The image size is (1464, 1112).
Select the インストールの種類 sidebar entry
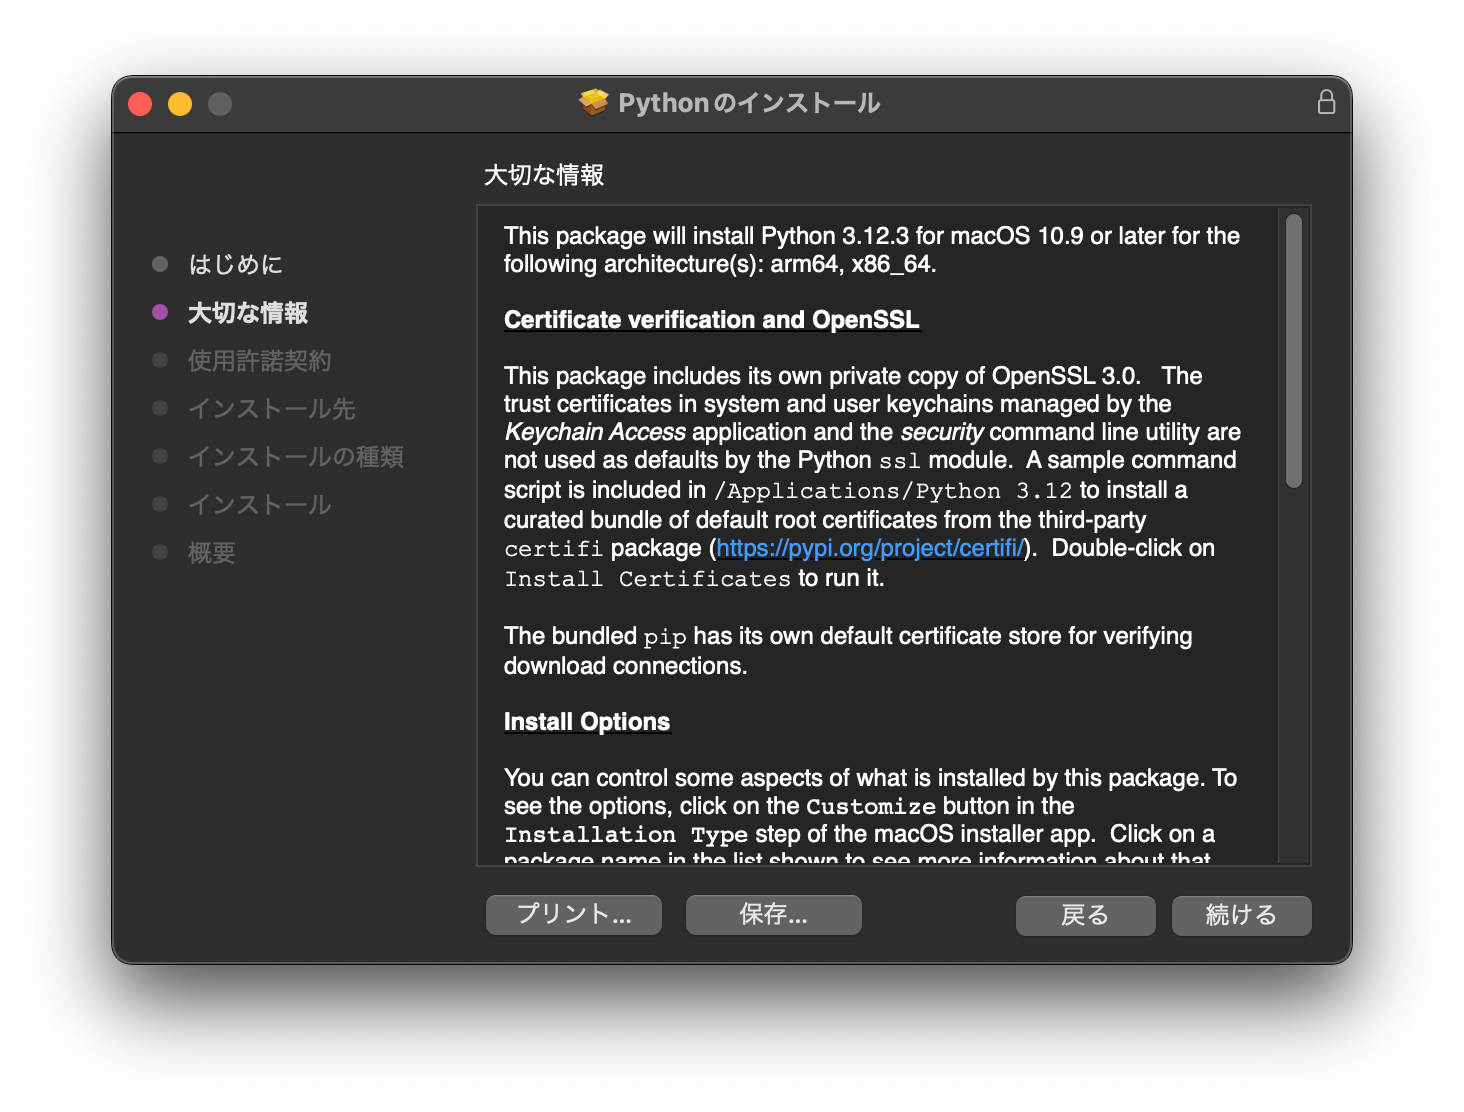(296, 456)
